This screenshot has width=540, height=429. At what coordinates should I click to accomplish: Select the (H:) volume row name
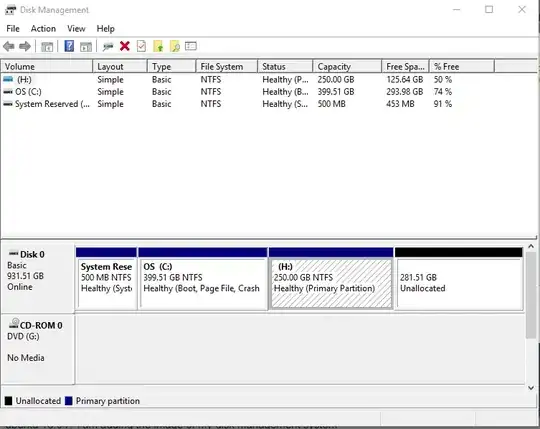[24, 80]
